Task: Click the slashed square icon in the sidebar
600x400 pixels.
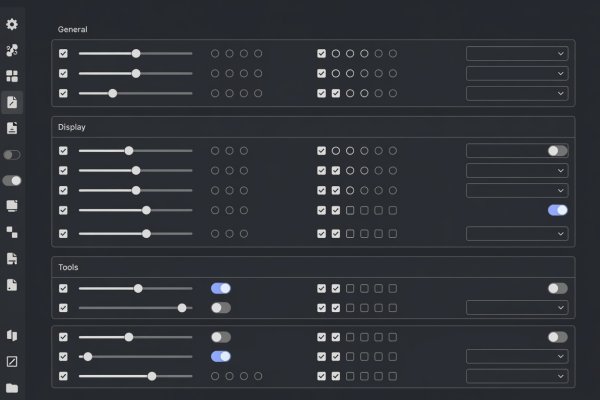Action: [12, 362]
